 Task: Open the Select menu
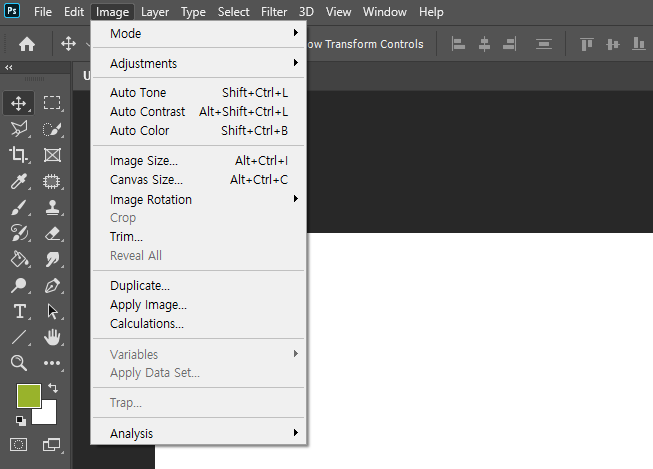[x=233, y=12]
